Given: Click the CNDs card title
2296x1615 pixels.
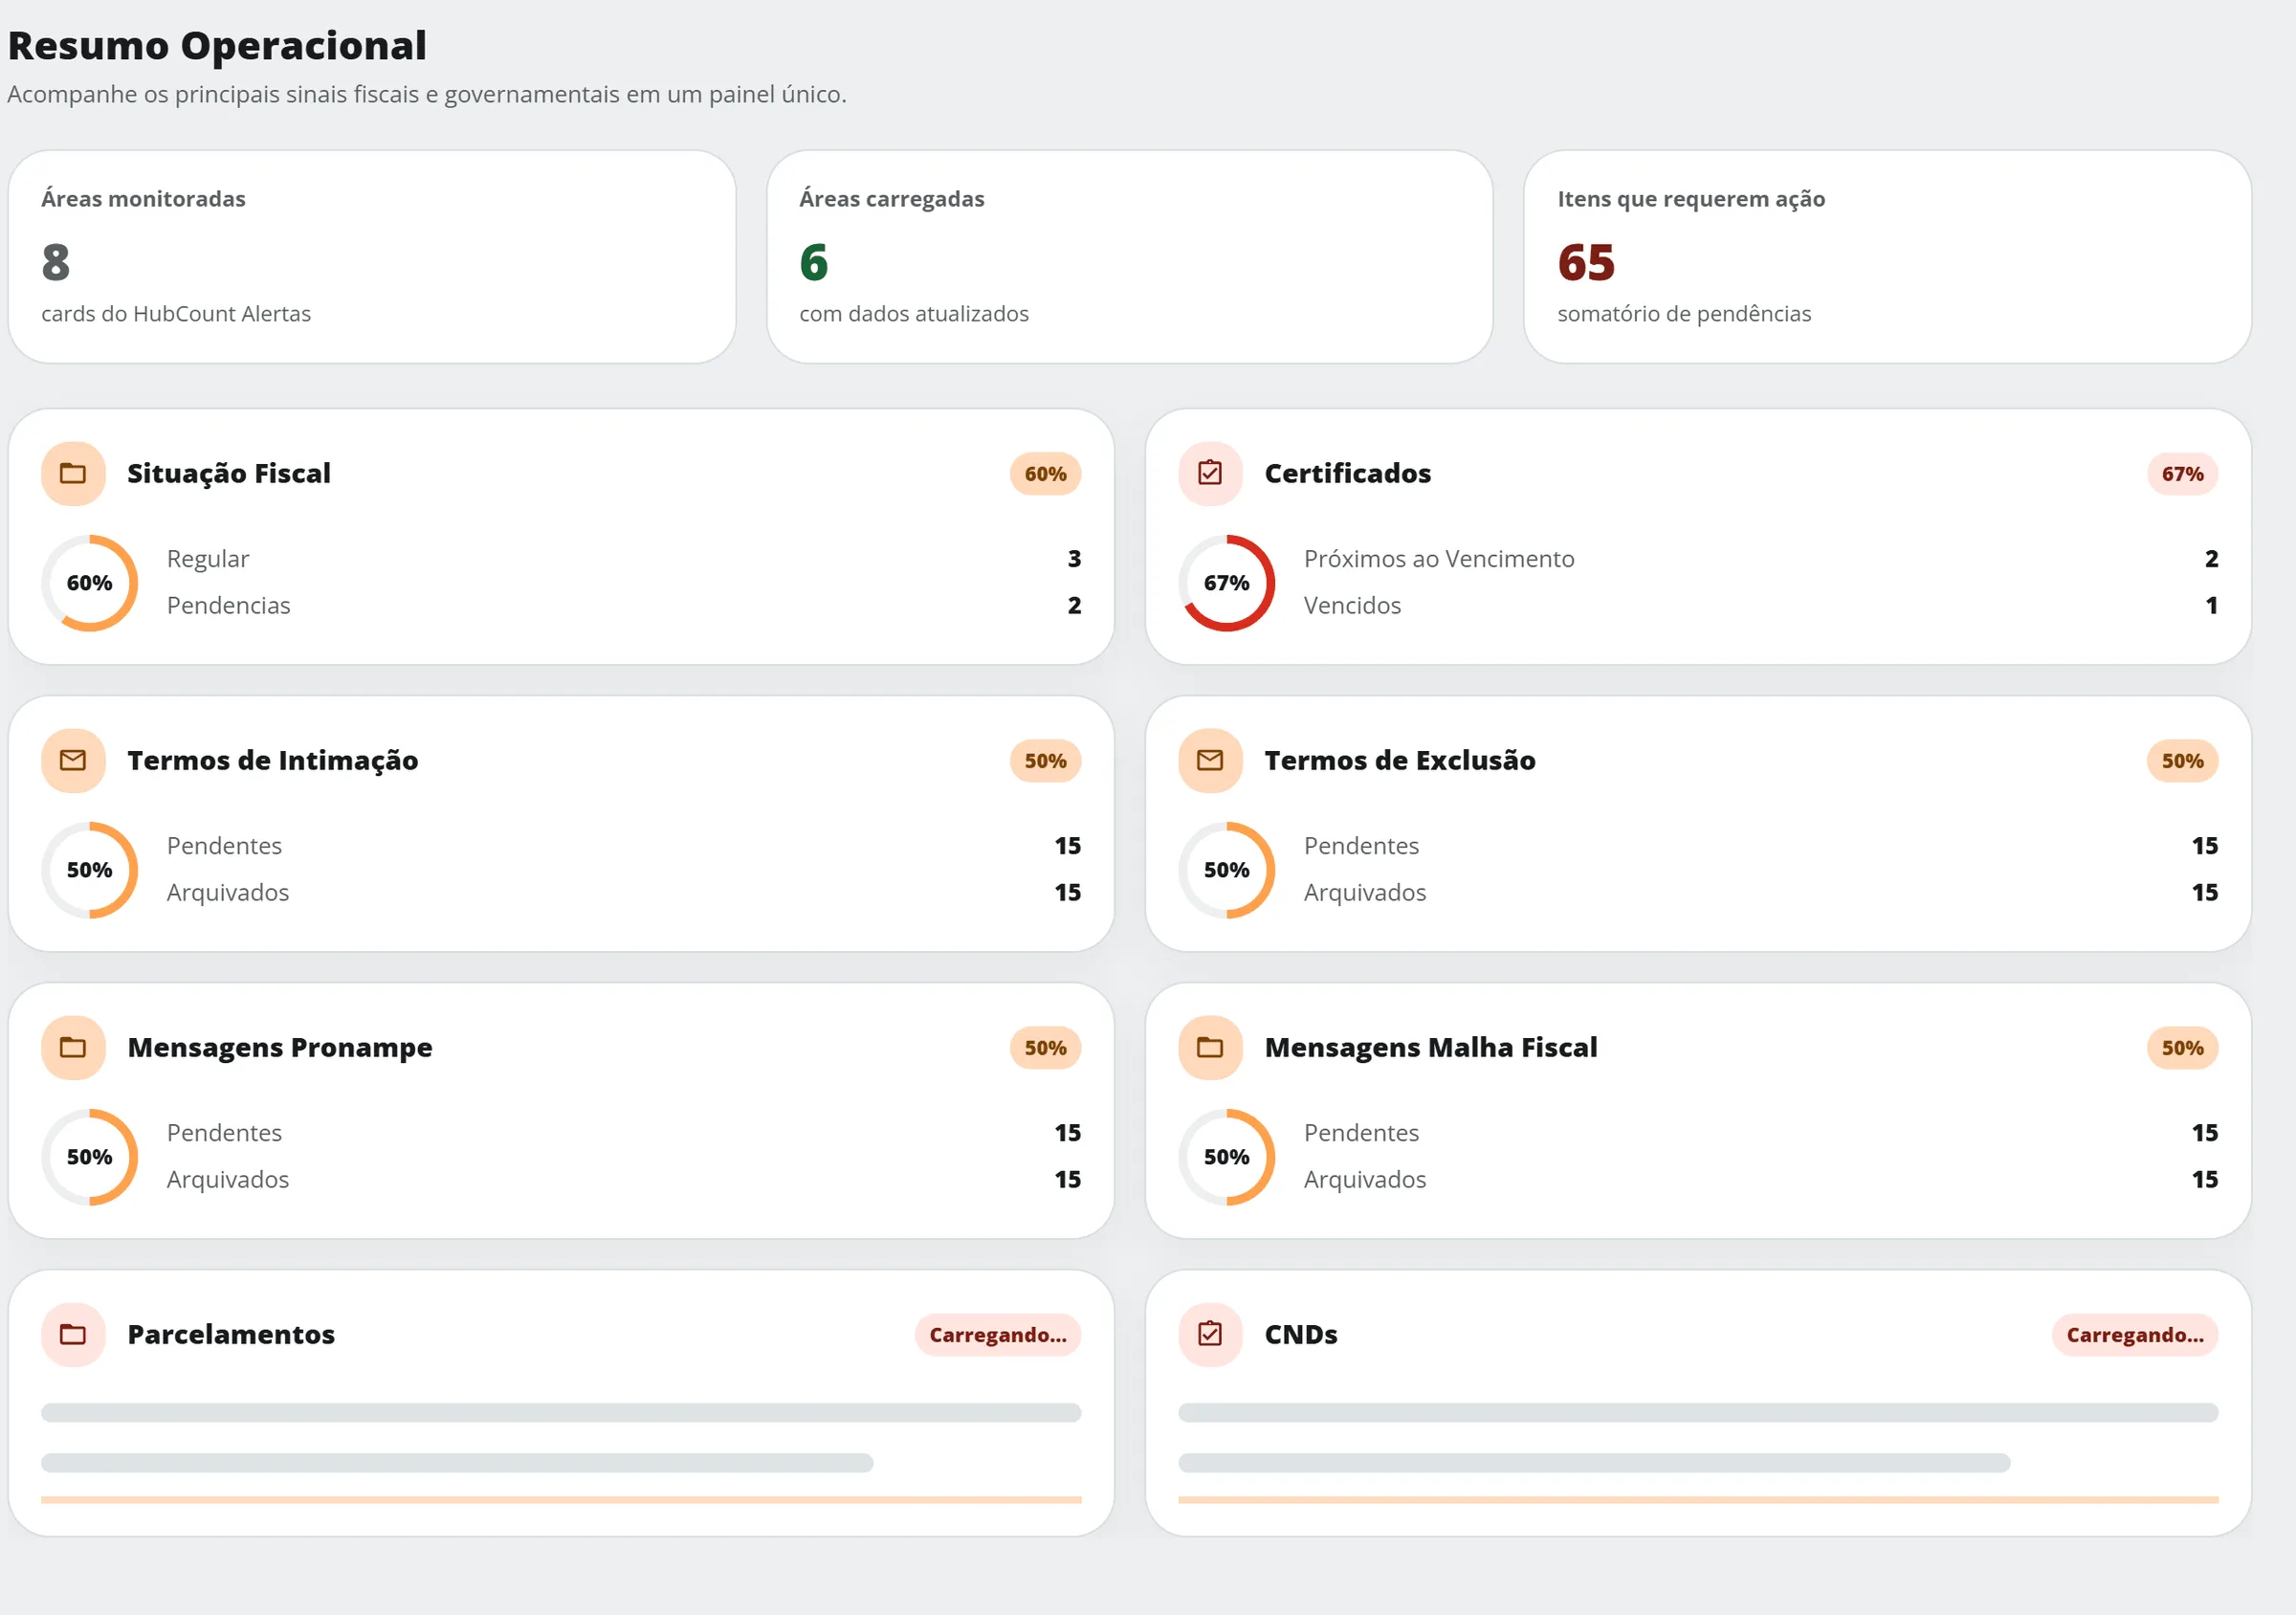Looking at the screenshot, I should point(1301,1334).
